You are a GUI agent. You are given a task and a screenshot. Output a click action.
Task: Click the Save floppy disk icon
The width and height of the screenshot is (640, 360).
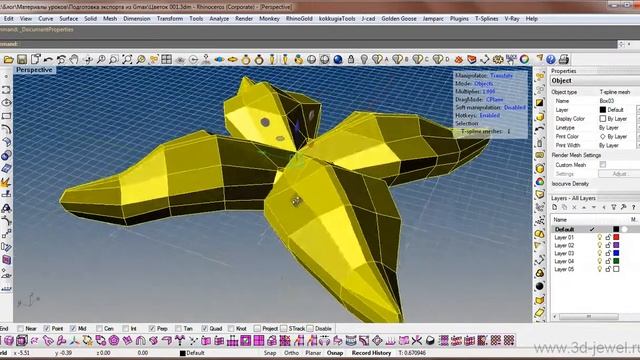pyautogui.click(x=22, y=60)
